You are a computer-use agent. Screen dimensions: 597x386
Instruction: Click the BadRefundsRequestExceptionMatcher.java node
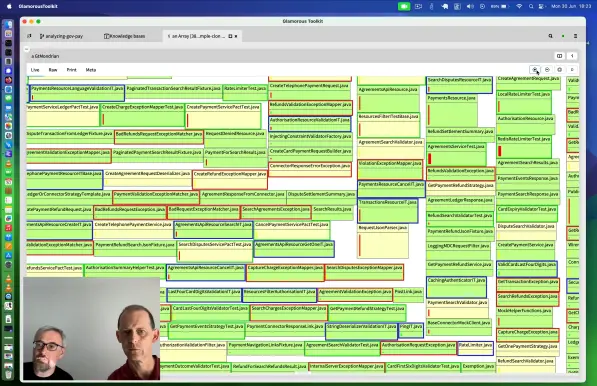pyautogui.click(x=159, y=137)
